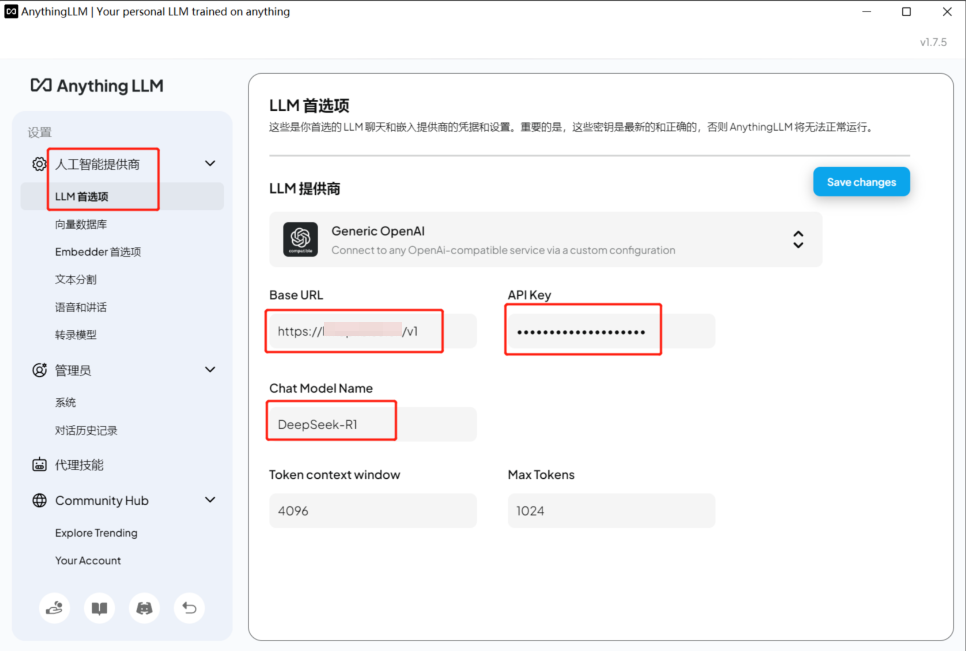Viewport: 966px width, 651px height.
Task: Select LLM 首选项 in the sidebar
Action: (x=122, y=196)
